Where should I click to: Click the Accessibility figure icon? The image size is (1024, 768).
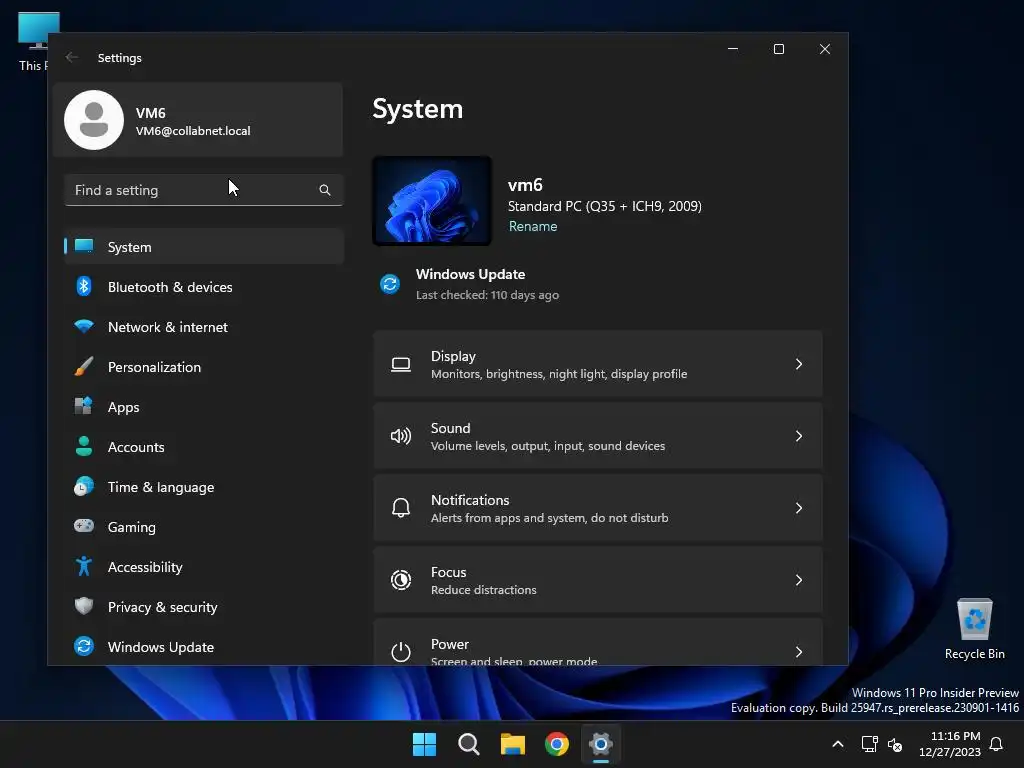tap(84, 566)
